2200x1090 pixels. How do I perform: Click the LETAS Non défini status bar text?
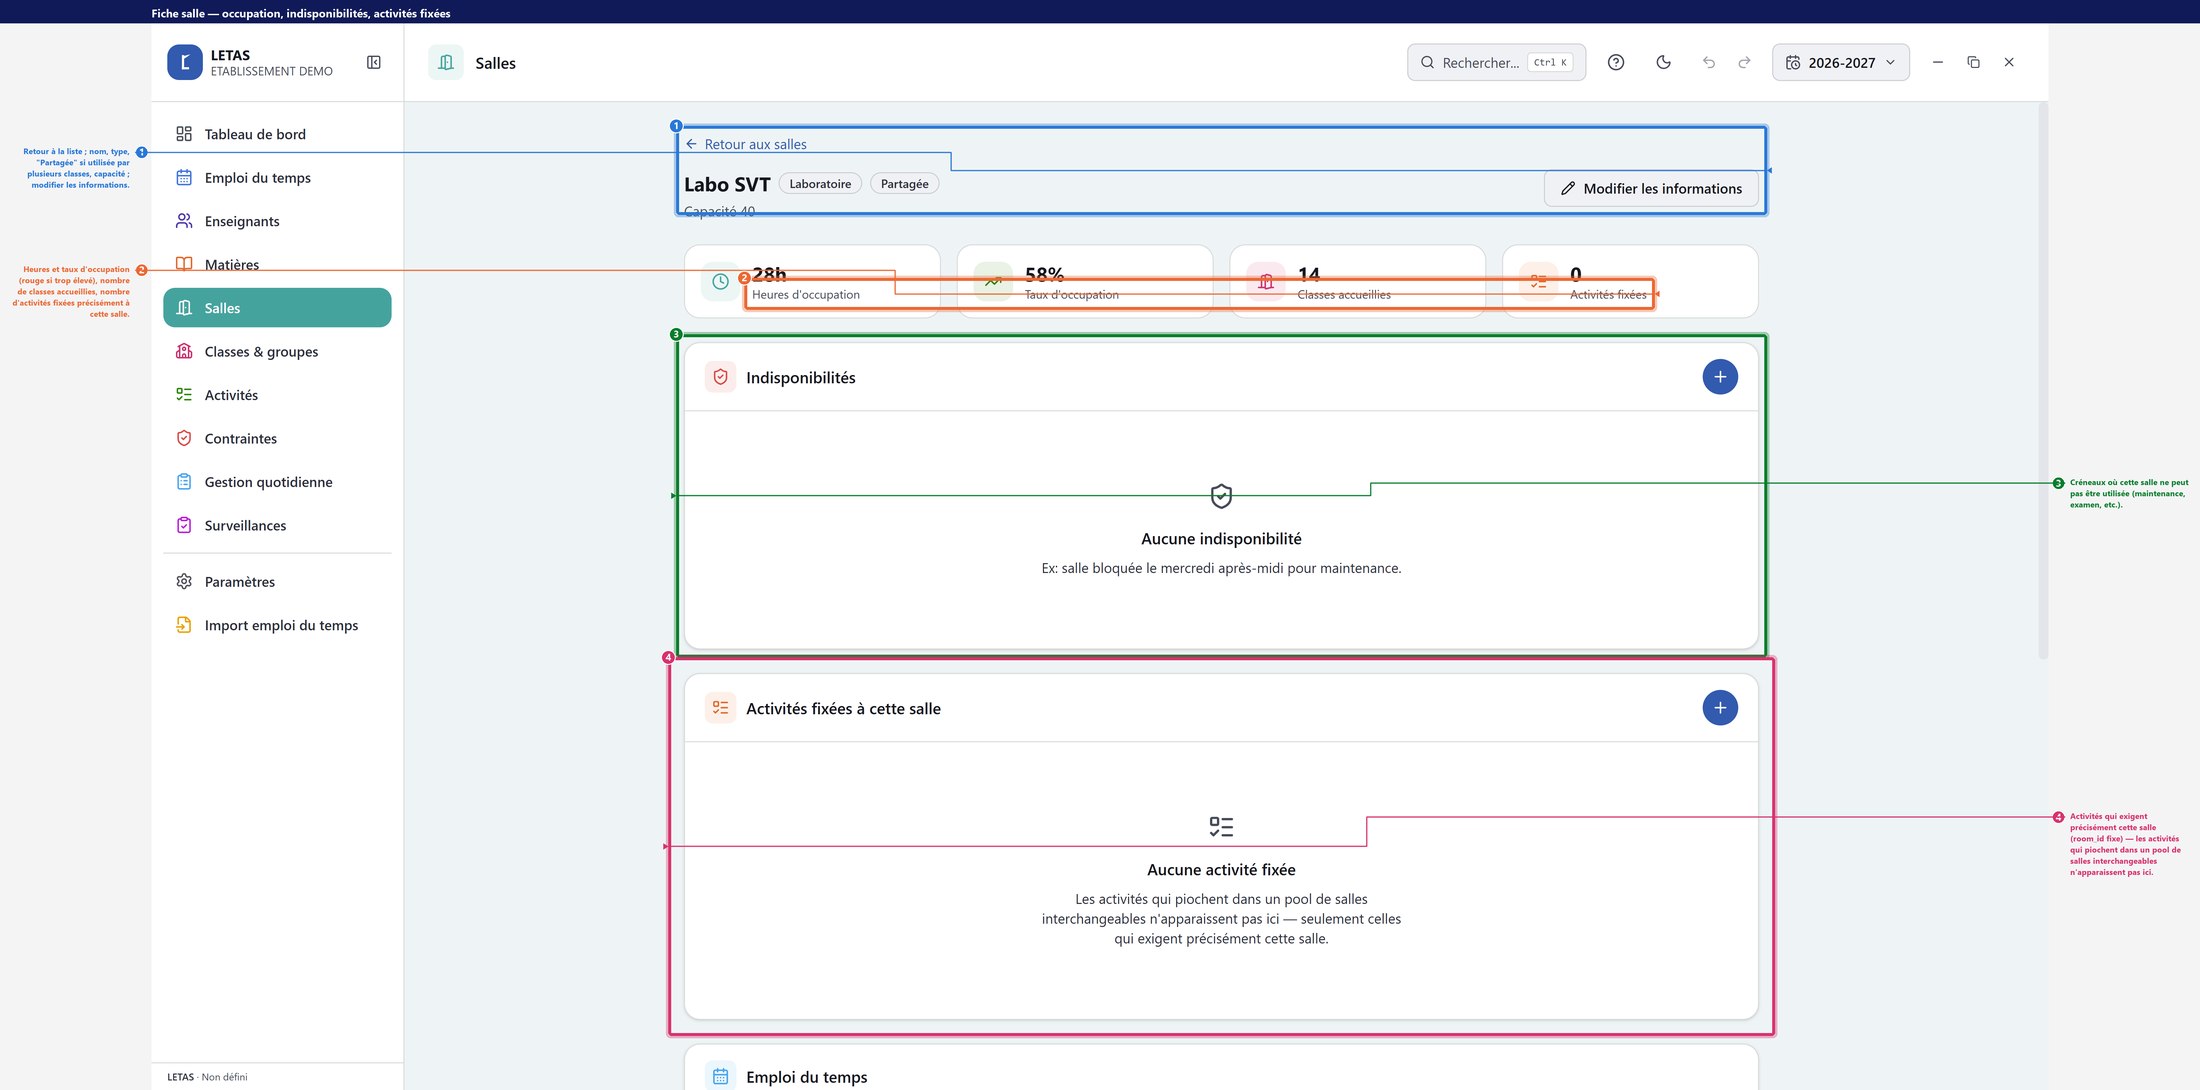tap(207, 1077)
